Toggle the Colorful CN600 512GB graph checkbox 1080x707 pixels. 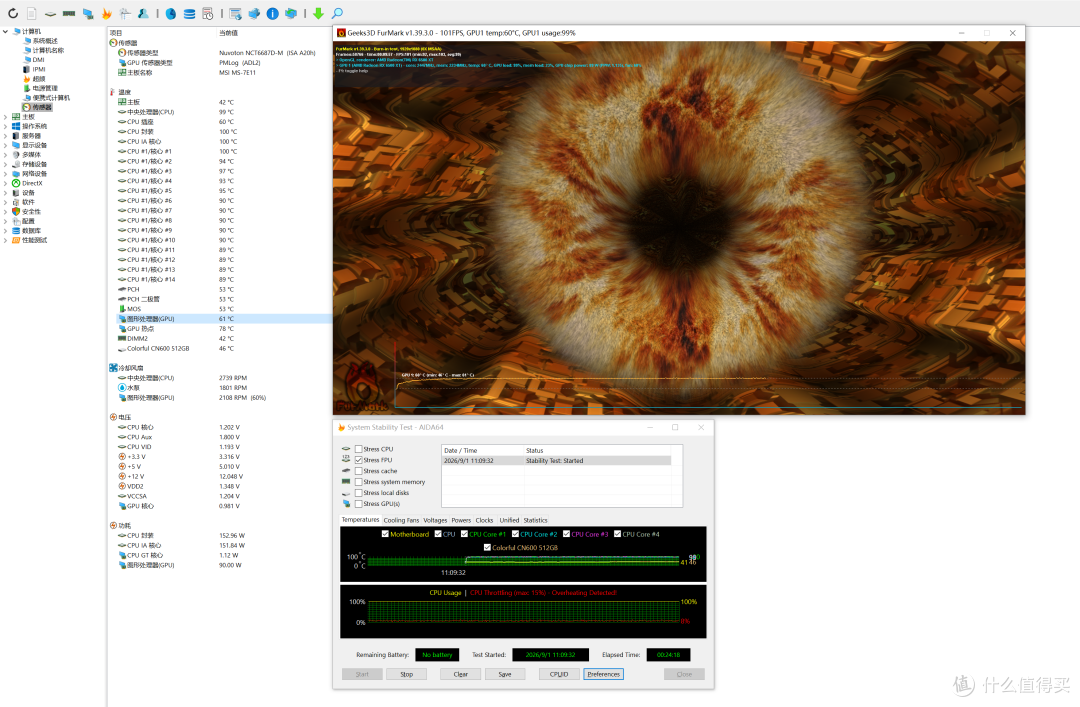488,548
